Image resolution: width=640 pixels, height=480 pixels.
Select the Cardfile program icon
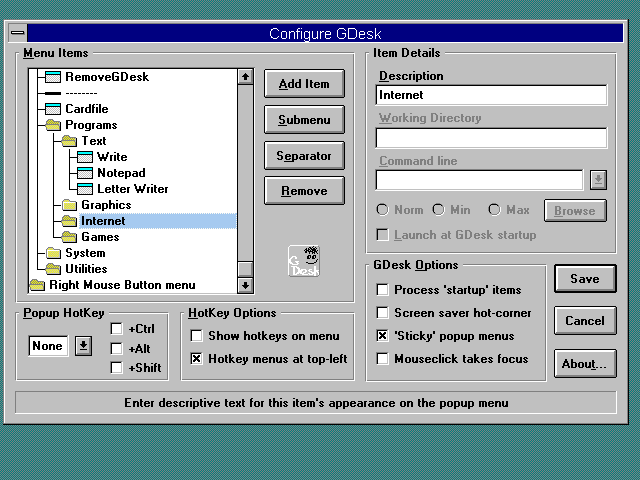(53, 109)
